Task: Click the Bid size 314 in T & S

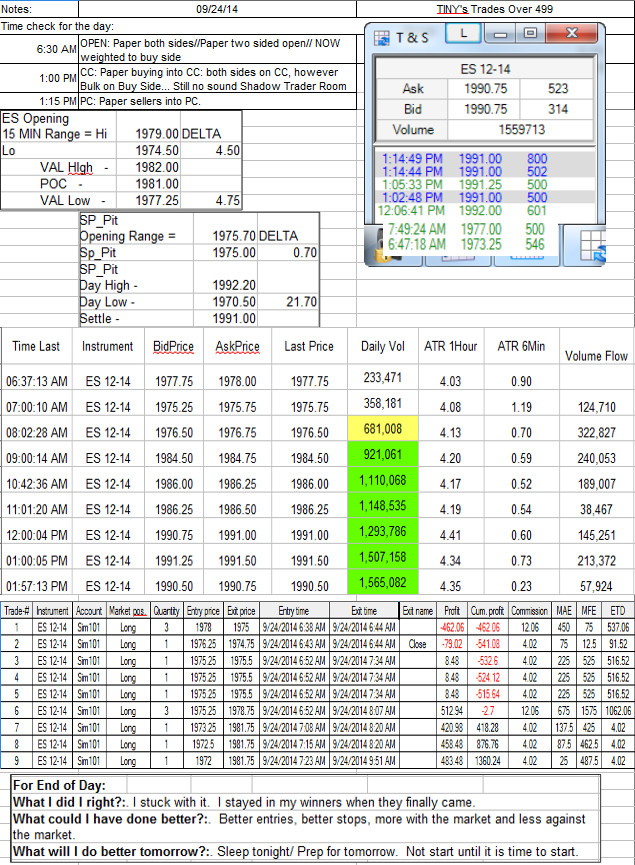Action: tap(557, 109)
